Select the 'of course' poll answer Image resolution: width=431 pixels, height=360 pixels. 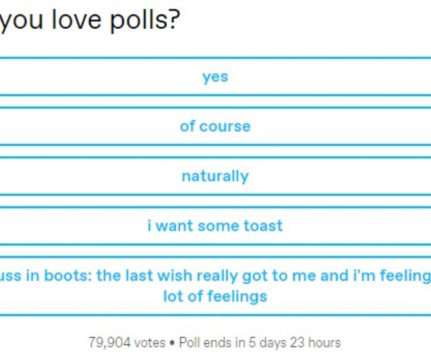[215, 126]
